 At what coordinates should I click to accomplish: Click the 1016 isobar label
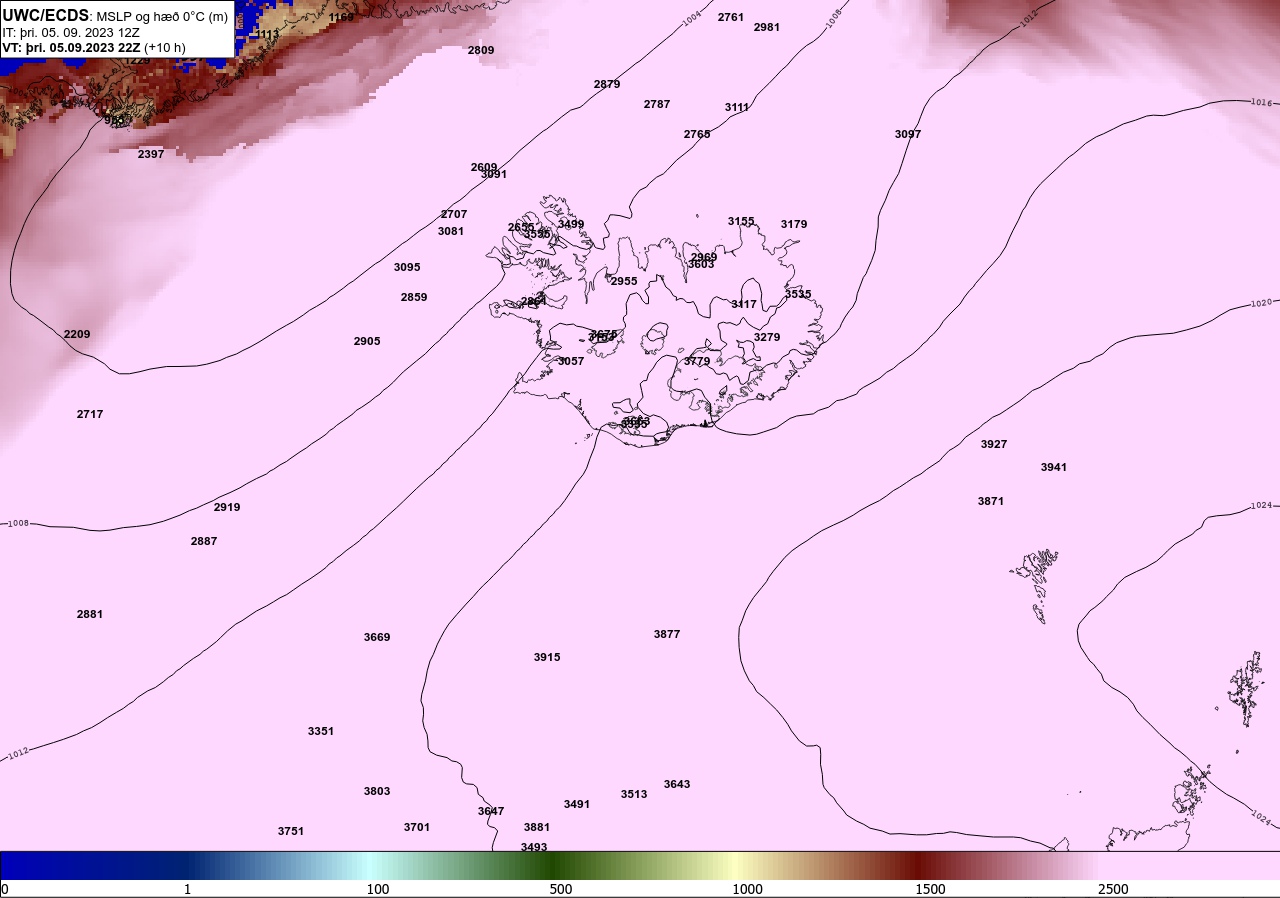pos(1261,102)
